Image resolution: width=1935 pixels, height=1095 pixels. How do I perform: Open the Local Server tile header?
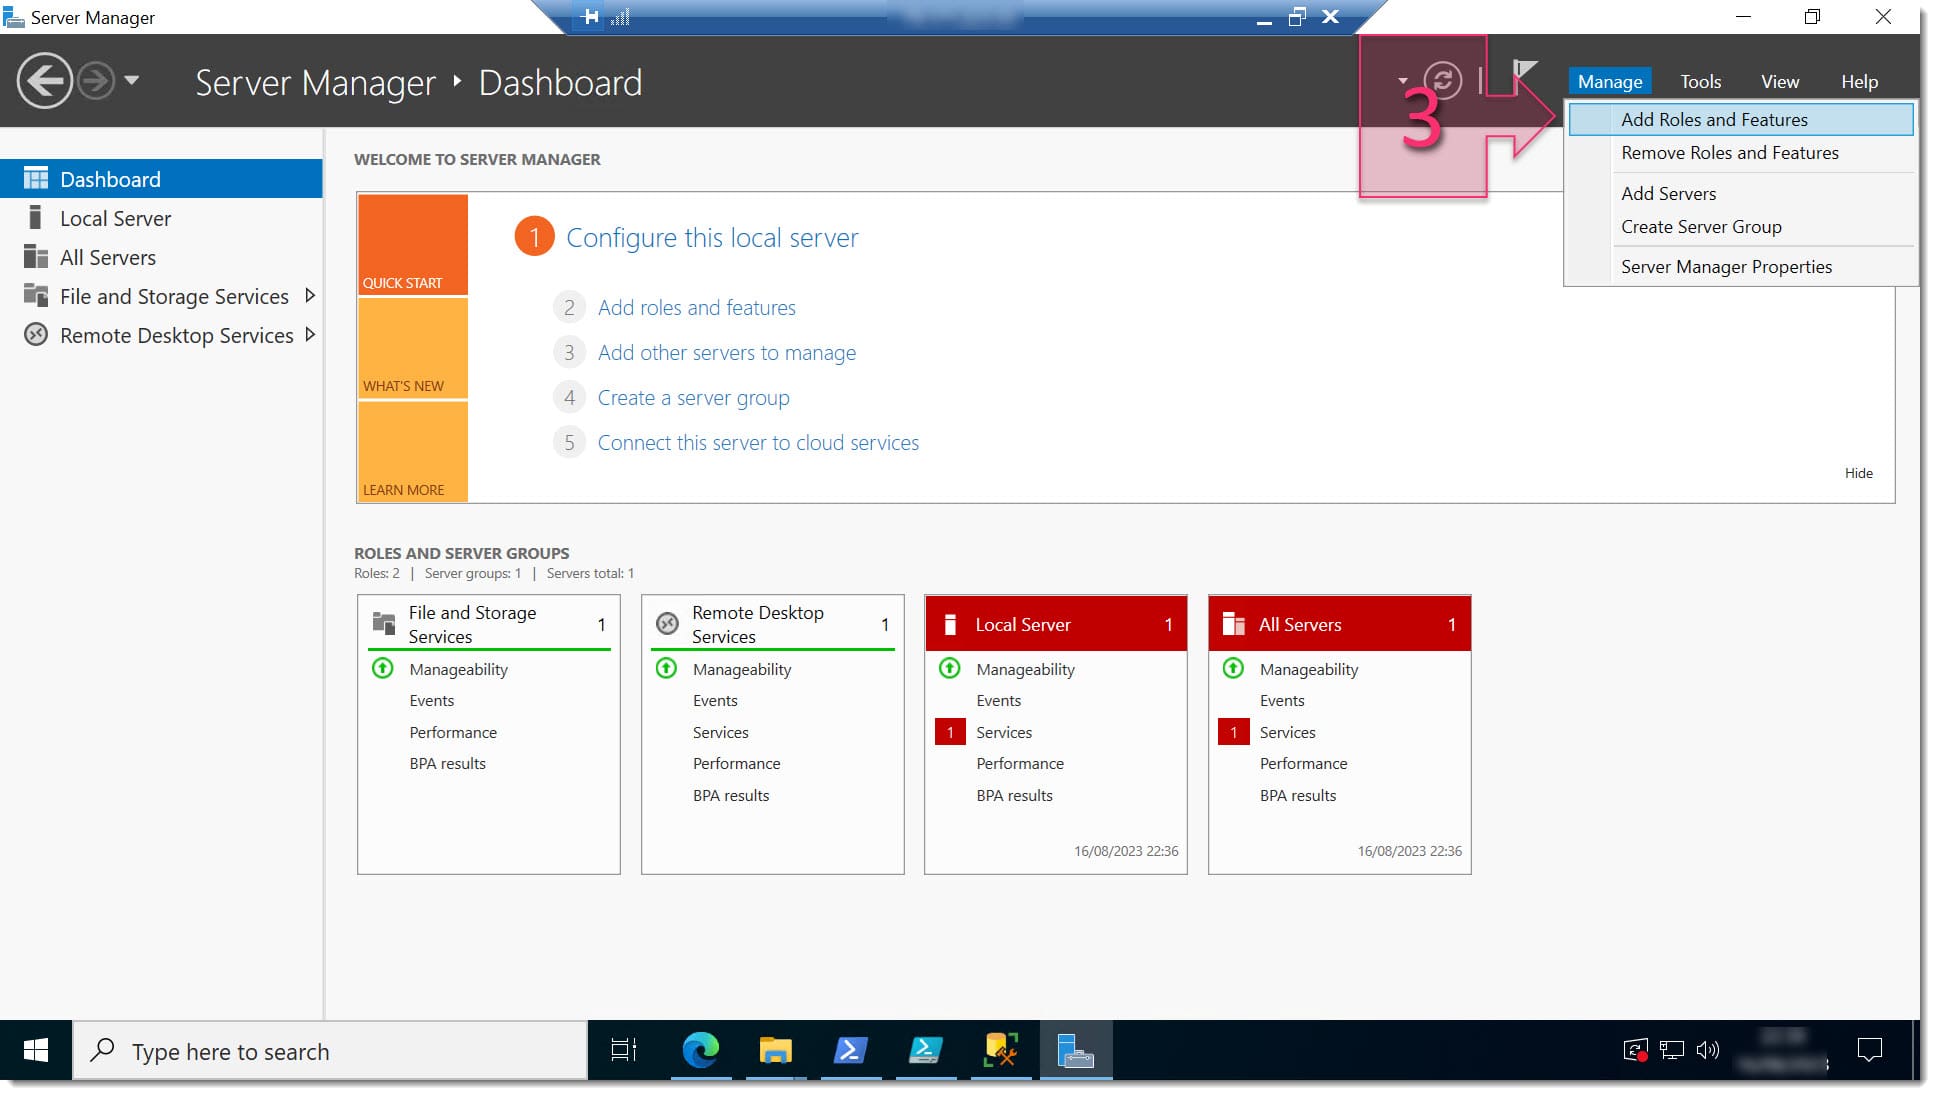click(1056, 624)
